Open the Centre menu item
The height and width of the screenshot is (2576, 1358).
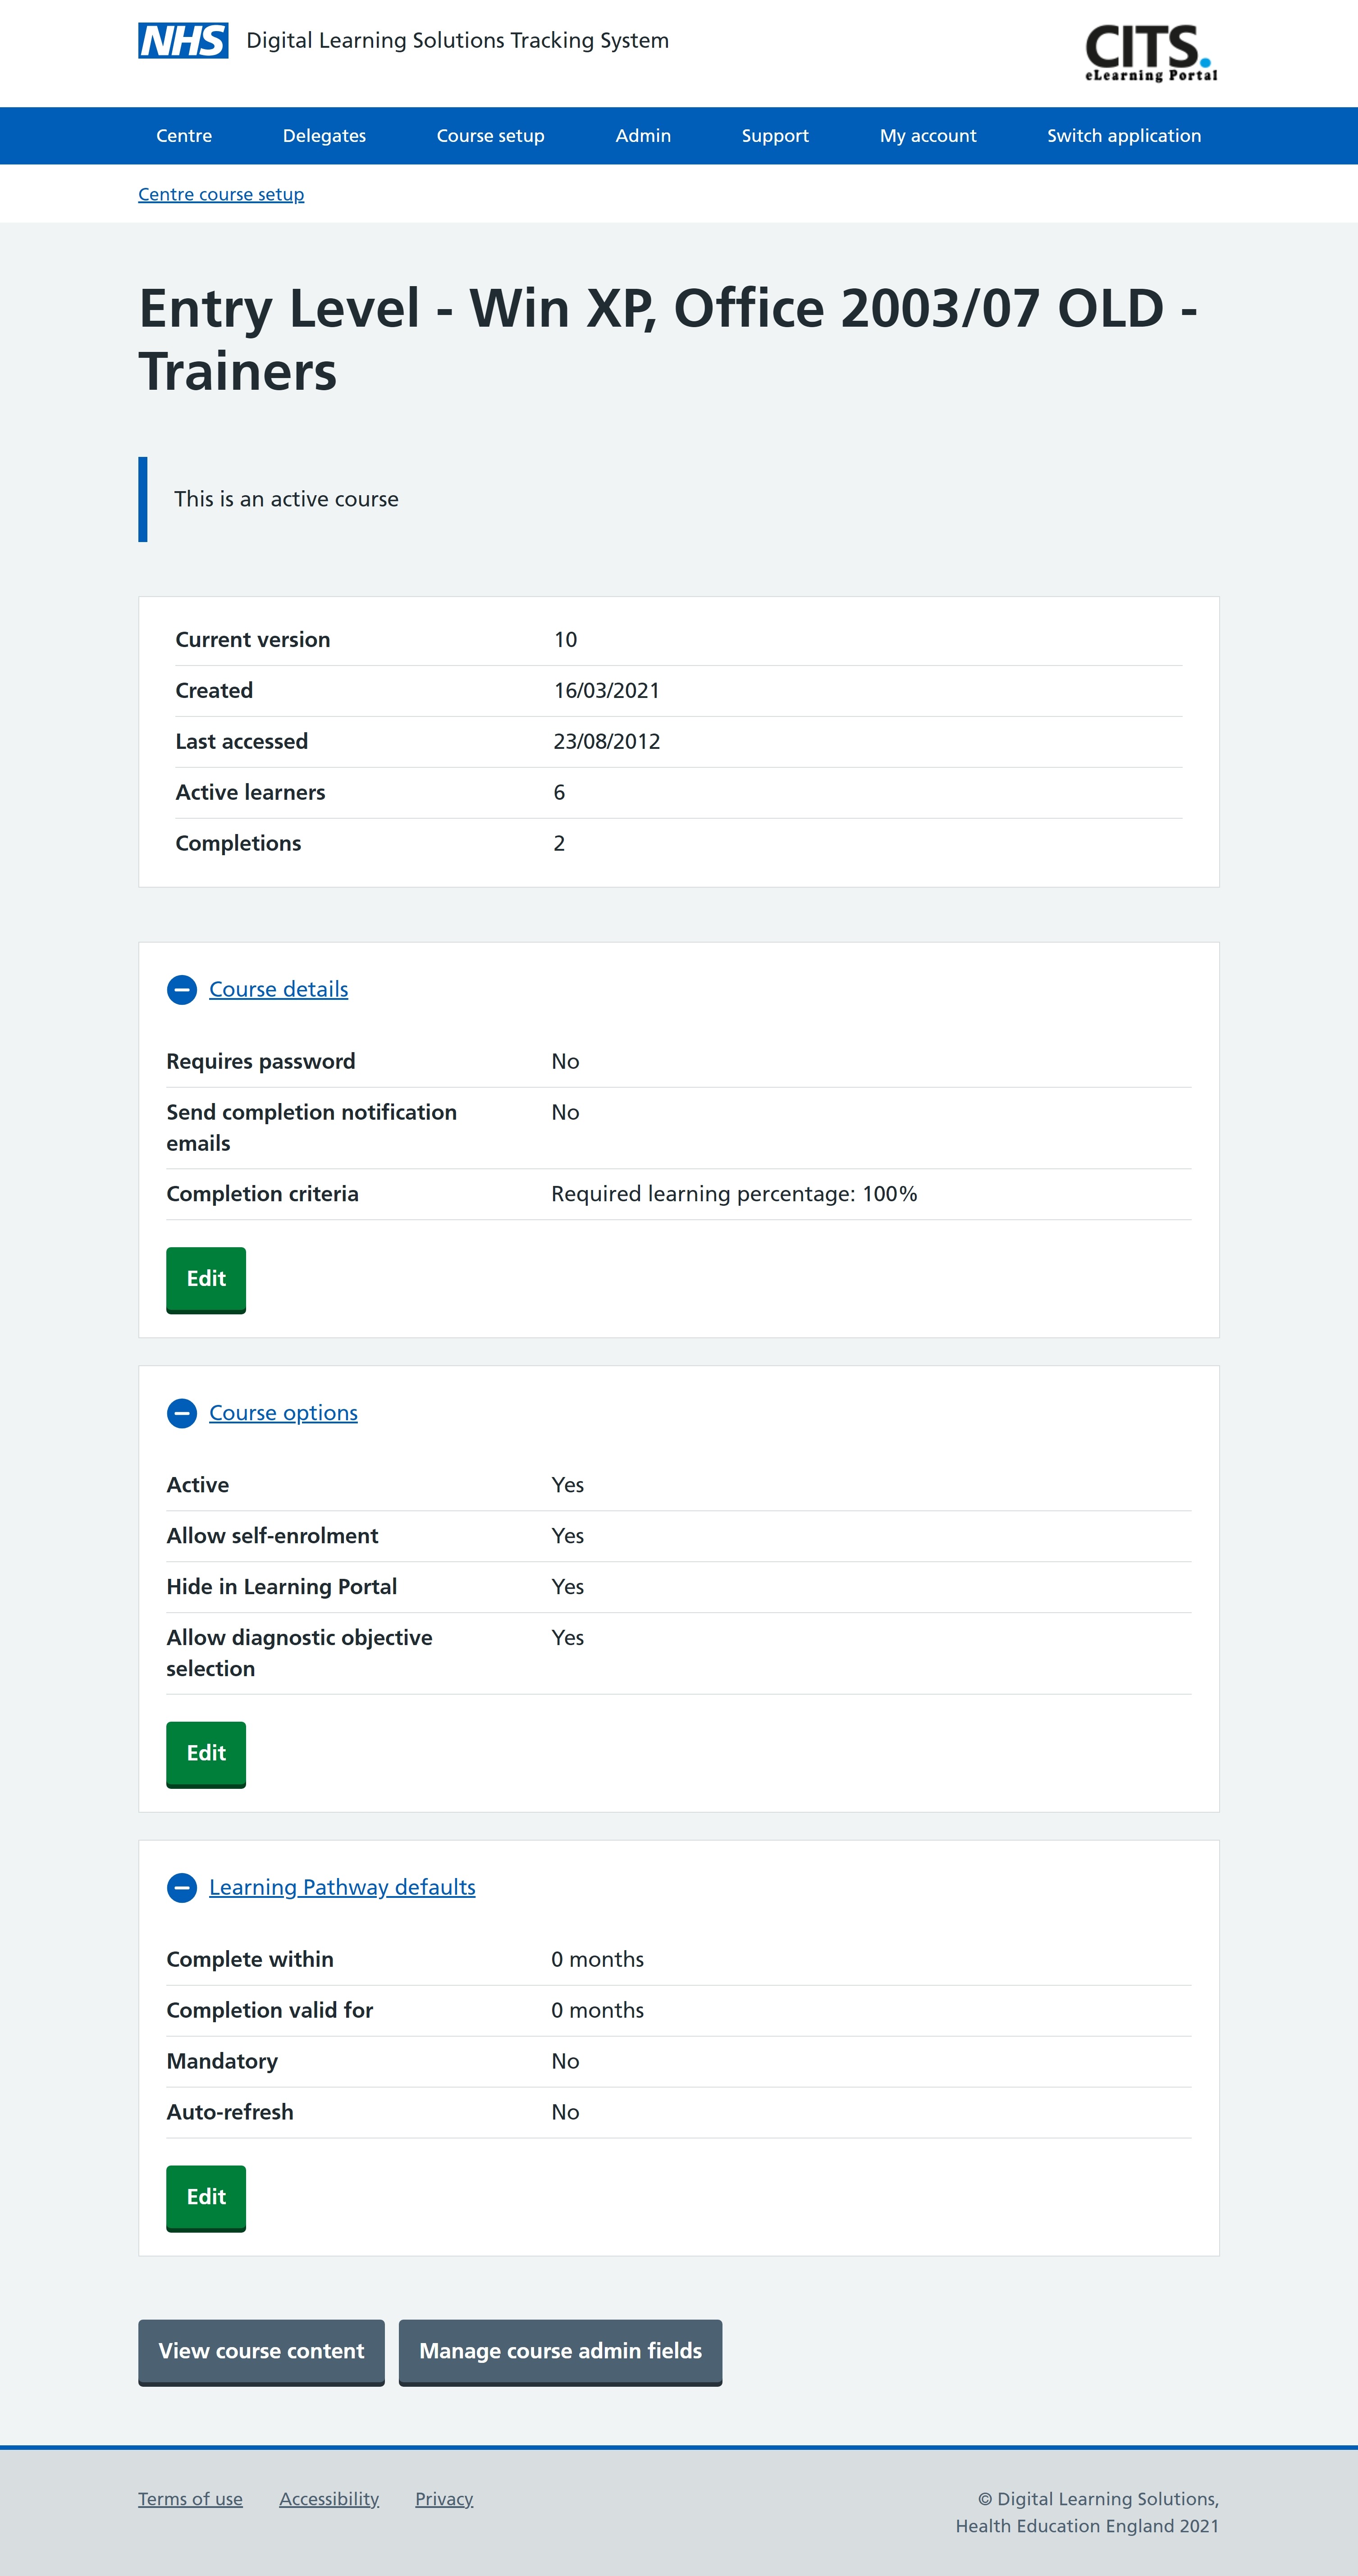point(184,136)
